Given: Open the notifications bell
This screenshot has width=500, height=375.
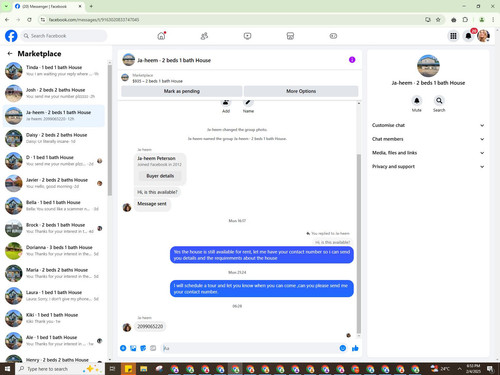Looking at the screenshot, I should pos(468,36).
